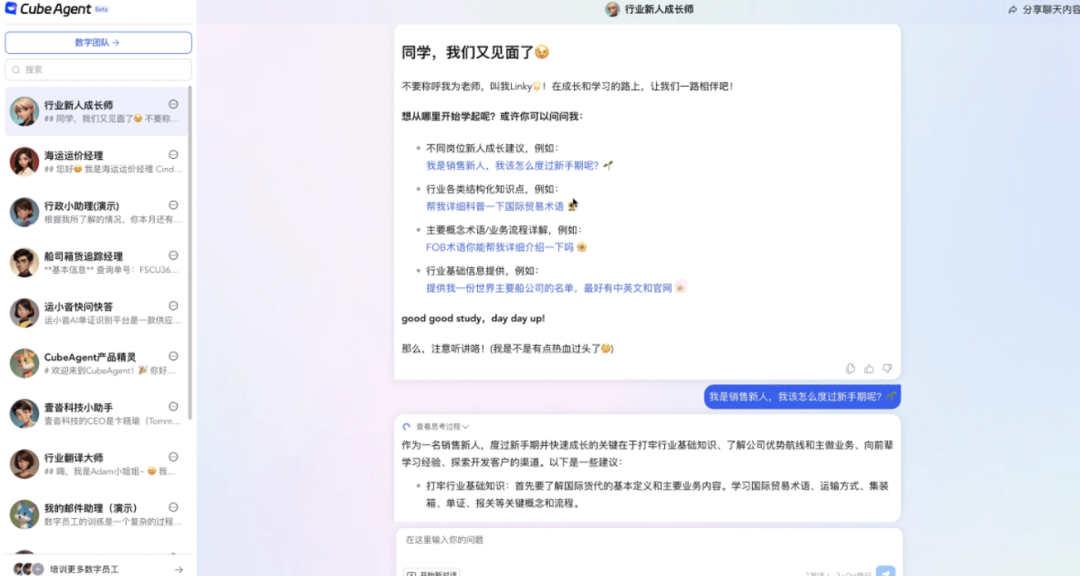Open options icon for 运小沓快问快答
1080x576 pixels.
[174, 305]
